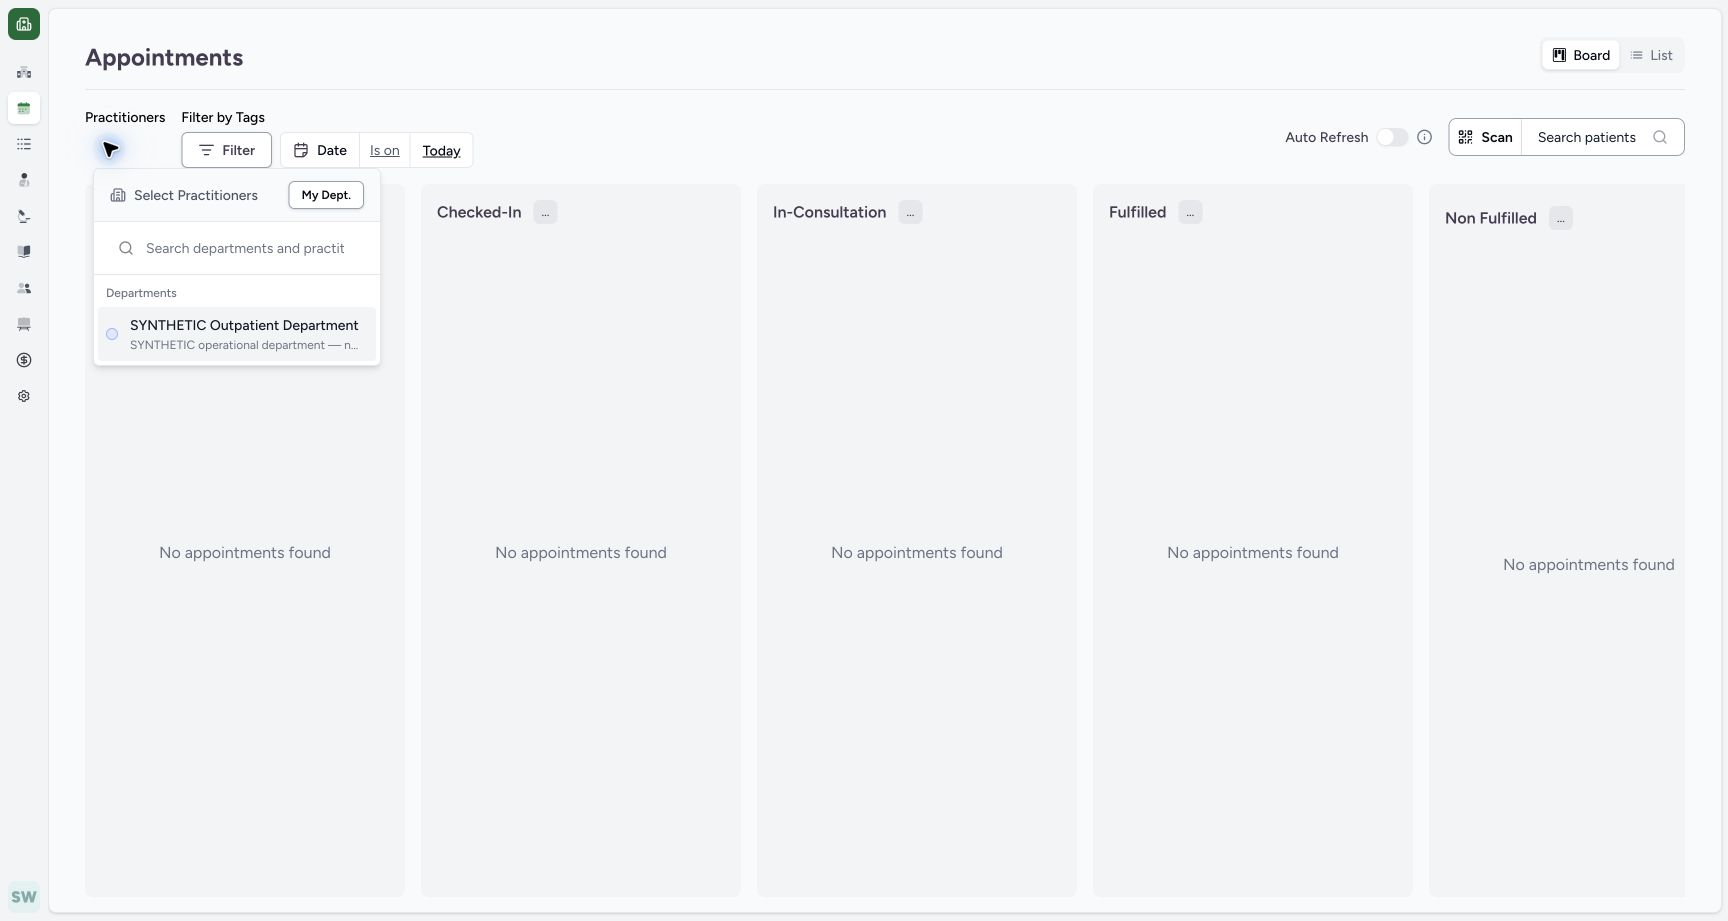Open the users group sidebar icon
This screenshot has width=1728, height=921.
click(24, 288)
